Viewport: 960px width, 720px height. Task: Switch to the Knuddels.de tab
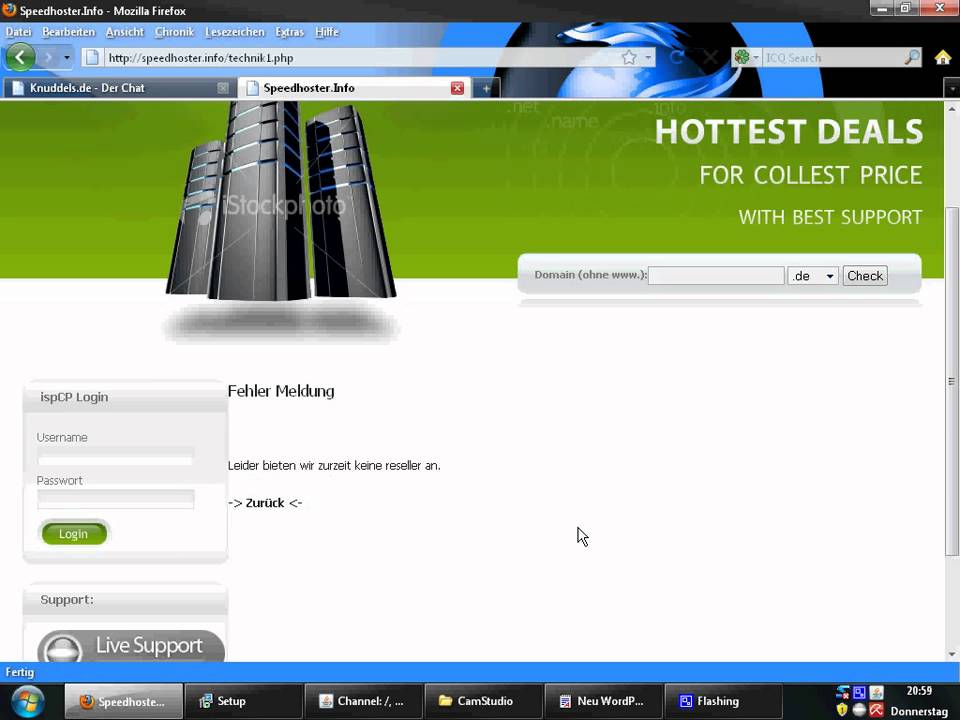118,88
